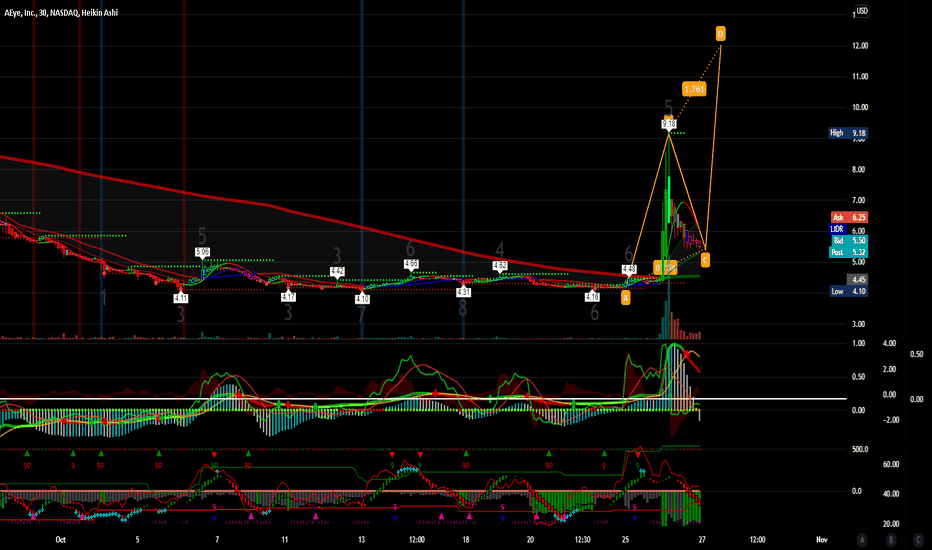Click the Nov label on time axis
The width and height of the screenshot is (932, 550).
pos(821,540)
